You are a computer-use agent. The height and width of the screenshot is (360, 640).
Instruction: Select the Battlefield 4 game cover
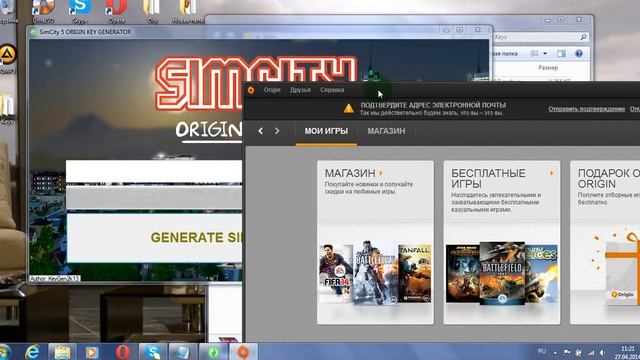pos(375,273)
